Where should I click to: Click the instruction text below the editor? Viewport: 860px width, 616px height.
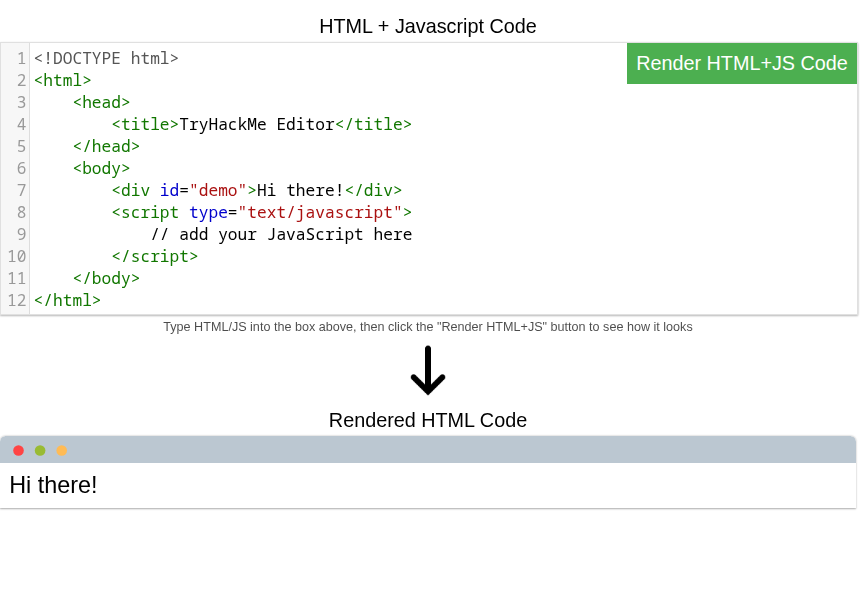click(427, 327)
